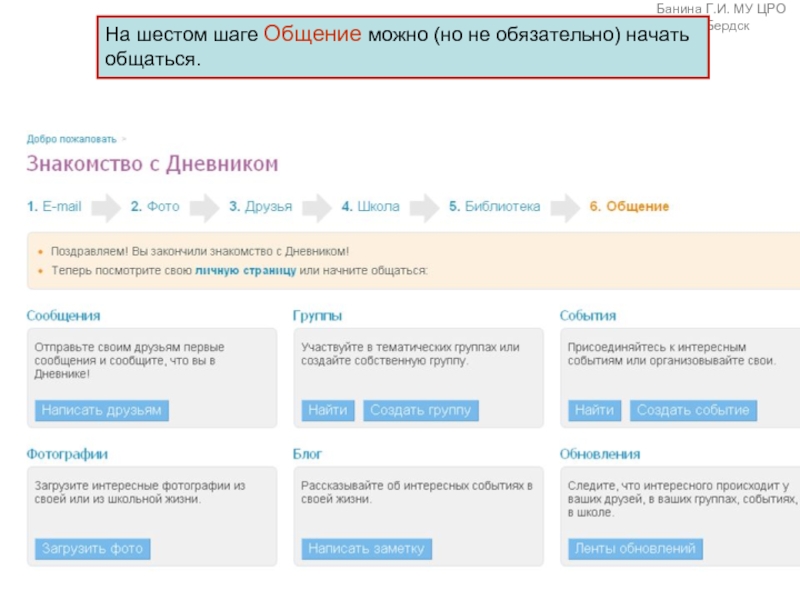The image size is (800, 600).
Task: Click the text 'Отправьте своим друзьям первые сообщения'
Action: coord(130,354)
